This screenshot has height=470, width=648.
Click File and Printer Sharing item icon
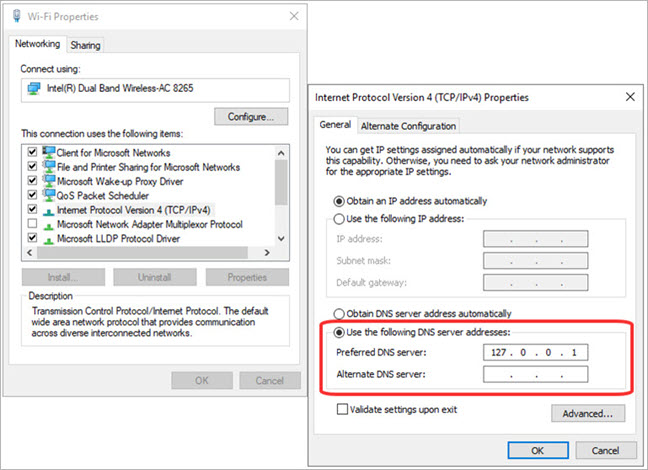point(47,167)
